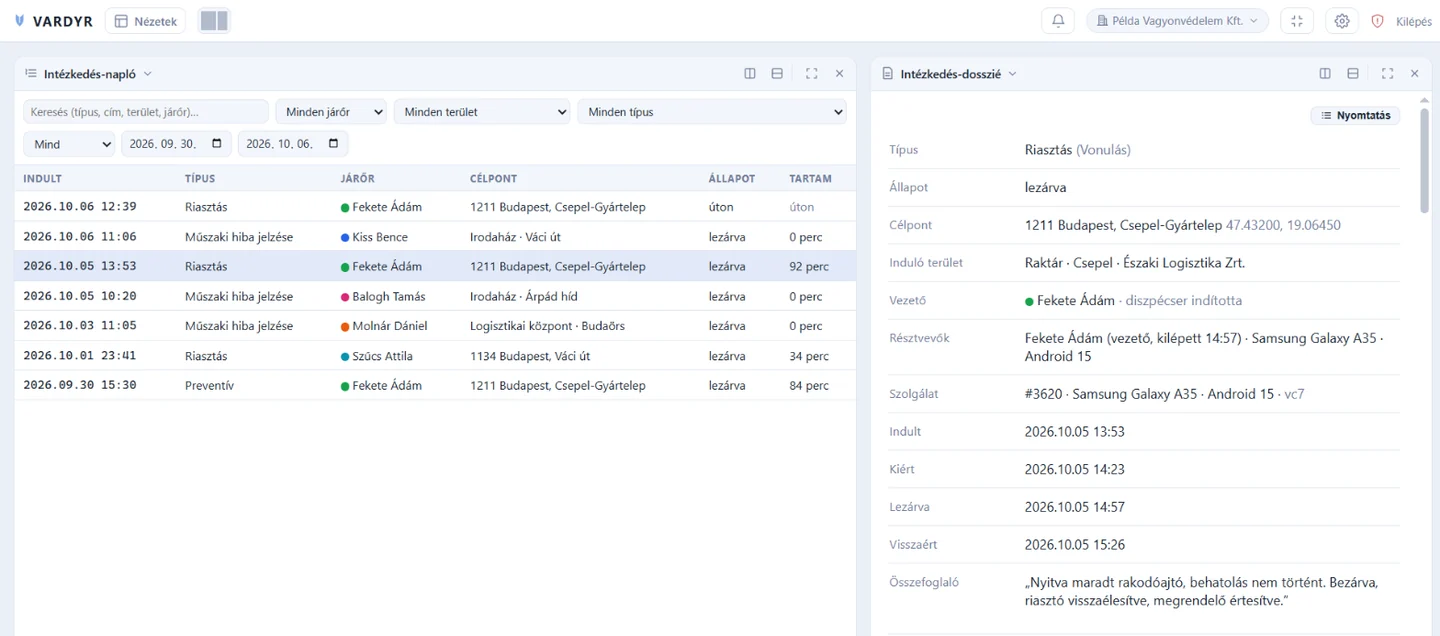Open calendar picker for the 2026. 09. 30. date
The image size is (1440, 636).
point(217,144)
